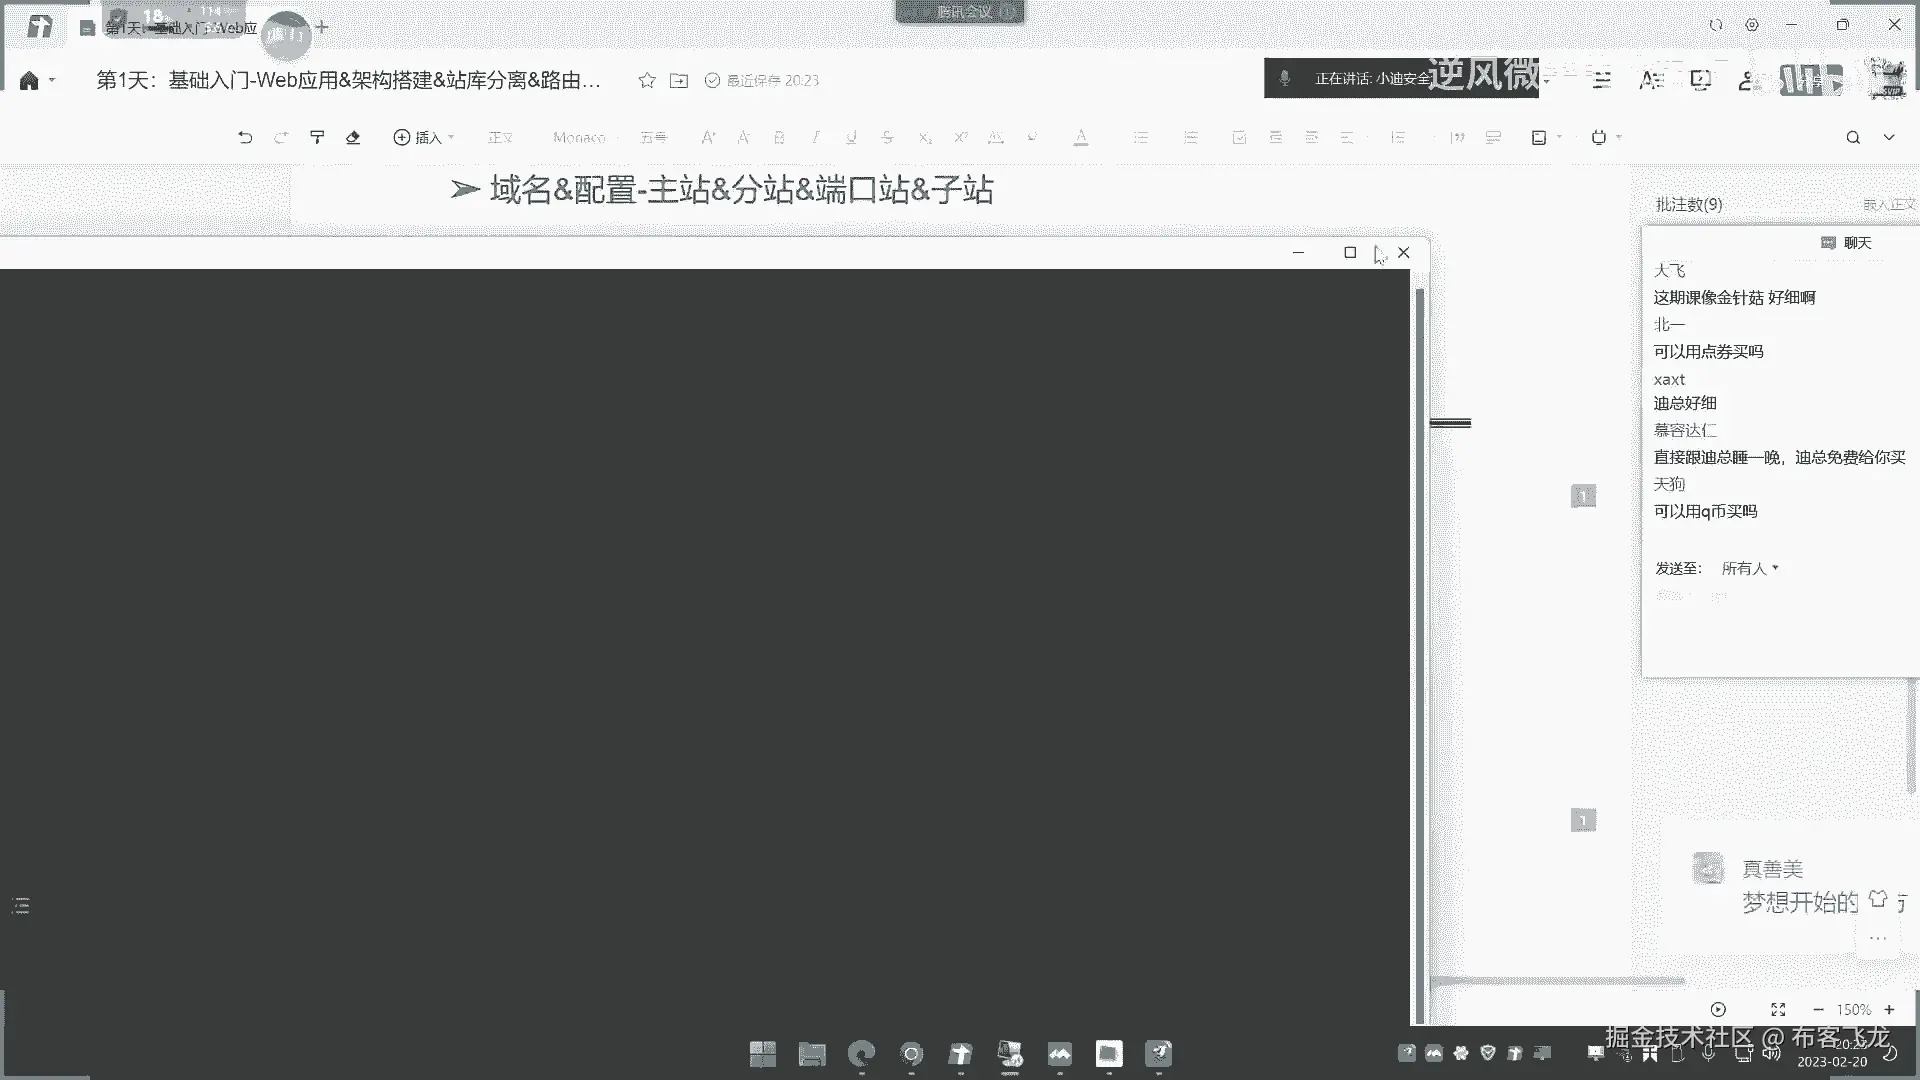Click the undo arrow icon
This screenshot has width=1920, height=1080.
tap(245, 138)
